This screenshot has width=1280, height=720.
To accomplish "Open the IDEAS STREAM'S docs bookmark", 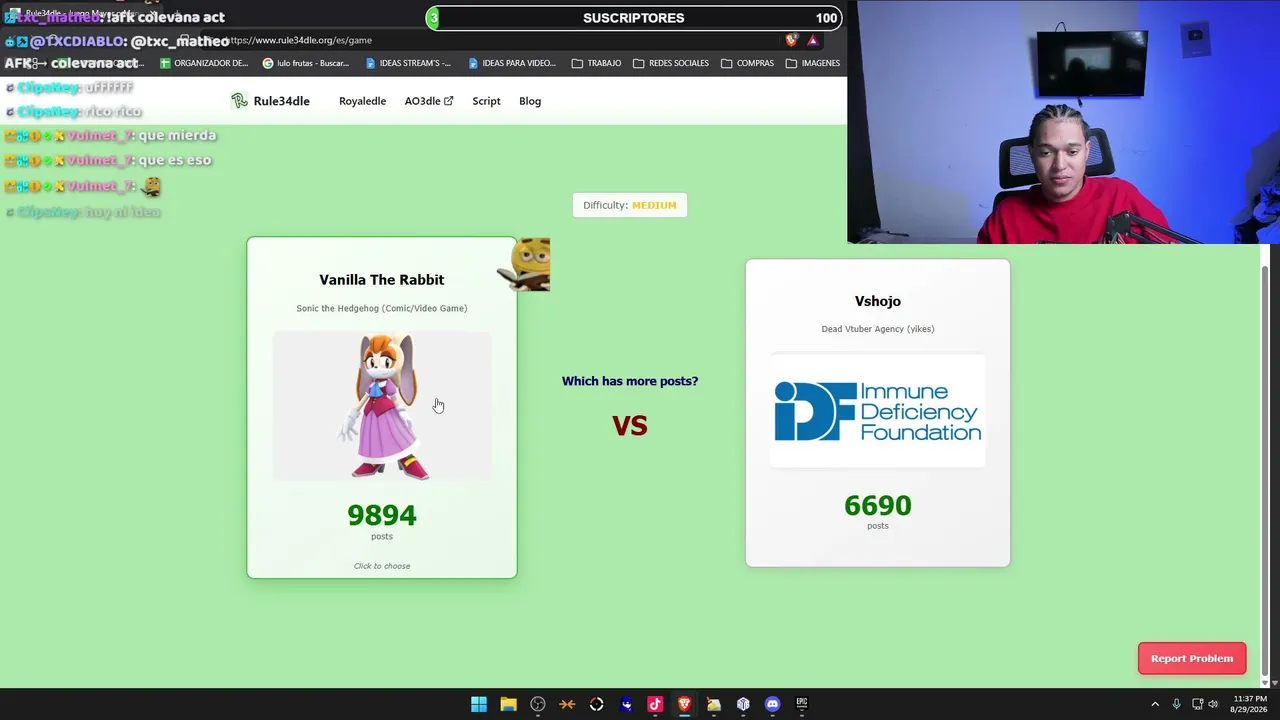I will click(408, 63).
